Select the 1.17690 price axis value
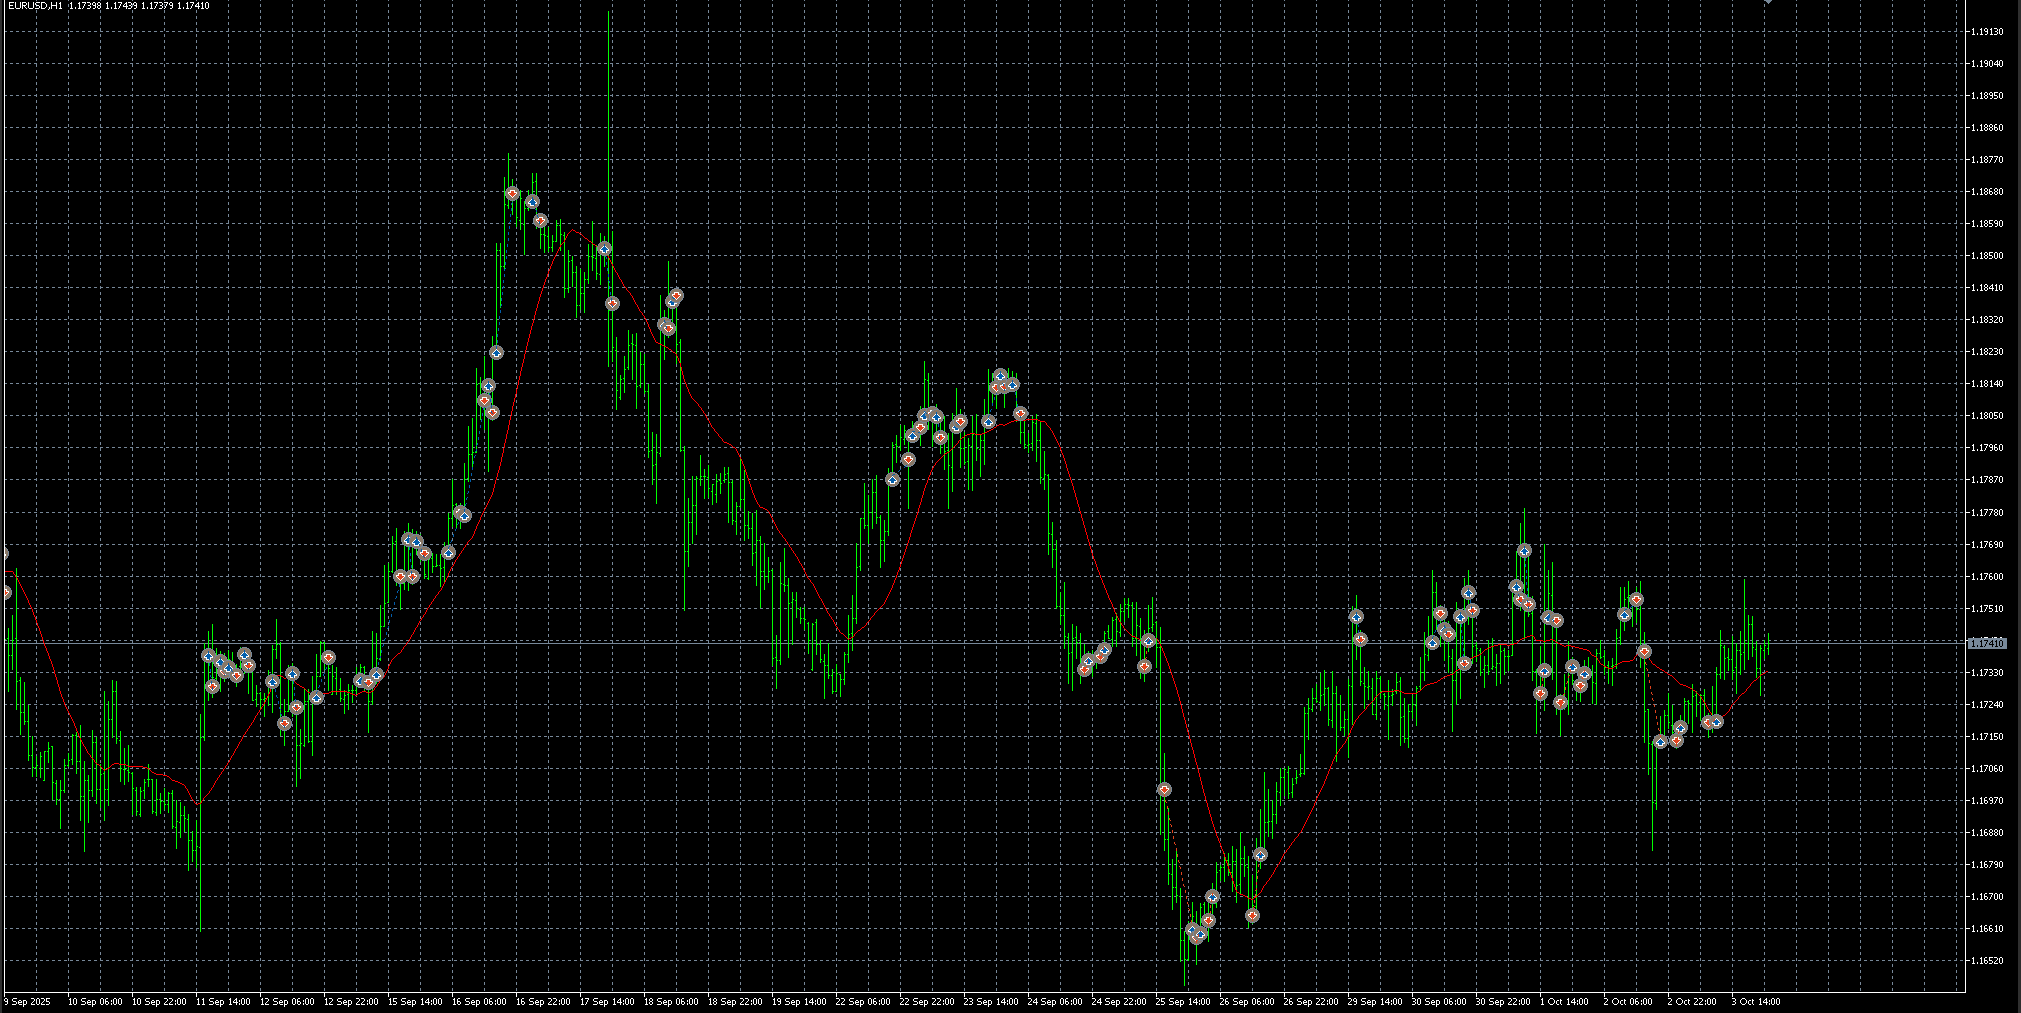The image size is (2021, 1013). click(x=1987, y=545)
